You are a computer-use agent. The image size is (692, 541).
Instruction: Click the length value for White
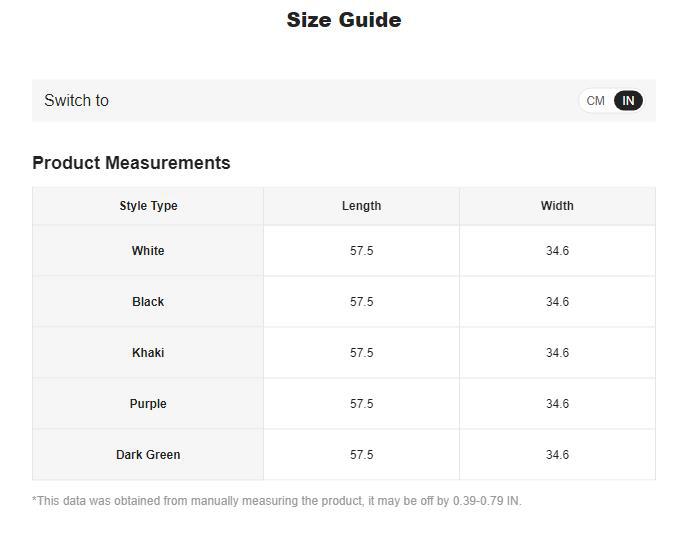(361, 251)
